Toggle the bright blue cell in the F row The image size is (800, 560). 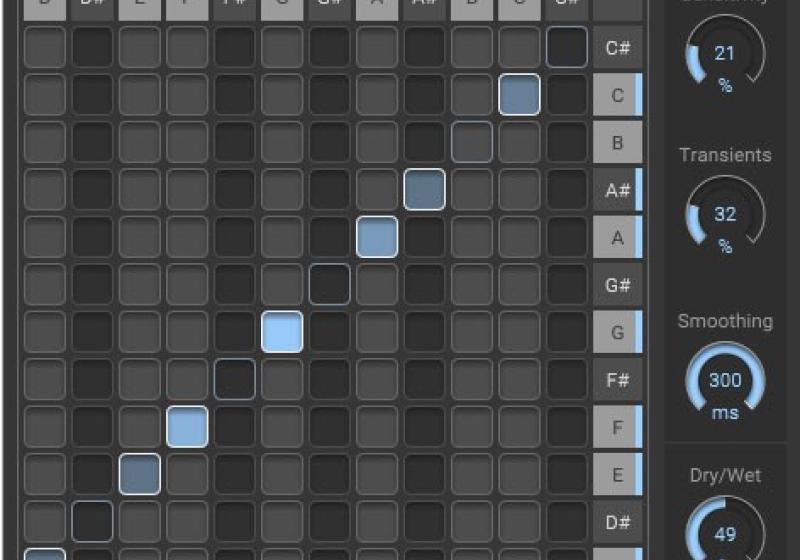tap(187, 426)
